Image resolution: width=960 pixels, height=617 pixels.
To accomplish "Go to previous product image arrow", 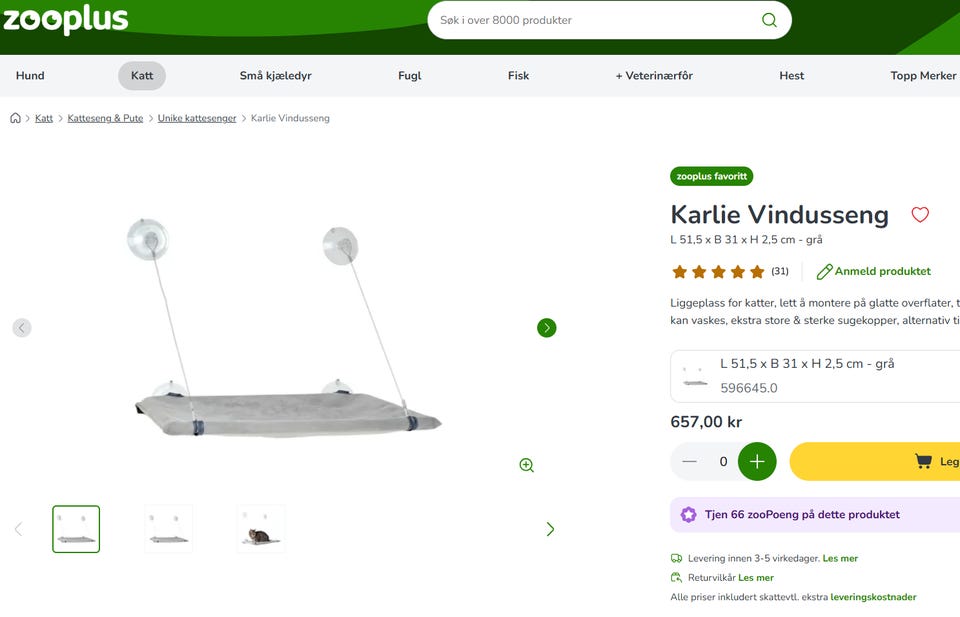I will click(22, 328).
